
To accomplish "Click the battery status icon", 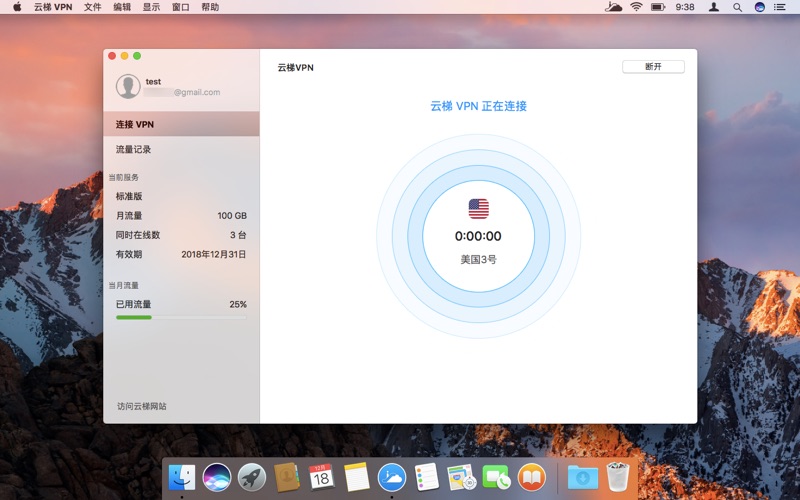I will [658, 7].
